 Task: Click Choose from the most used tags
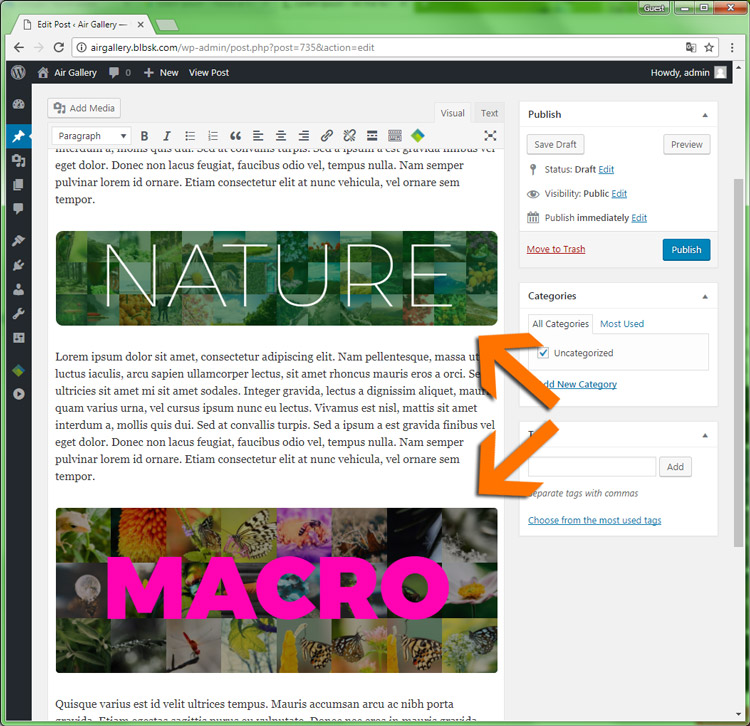tap(595, 520)
